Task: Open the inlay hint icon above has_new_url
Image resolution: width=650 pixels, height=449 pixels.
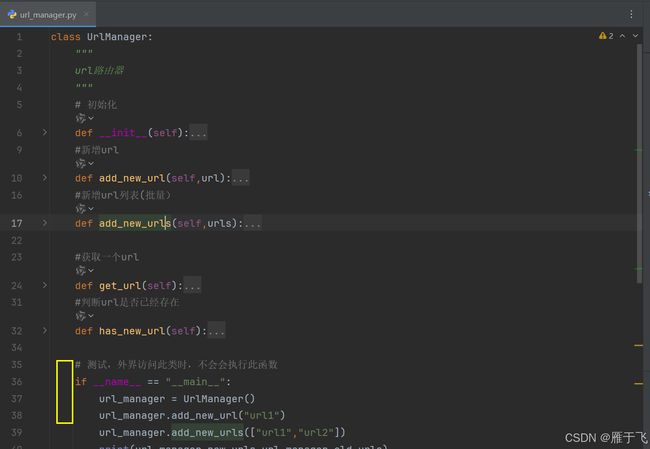Action: point(84,316)
